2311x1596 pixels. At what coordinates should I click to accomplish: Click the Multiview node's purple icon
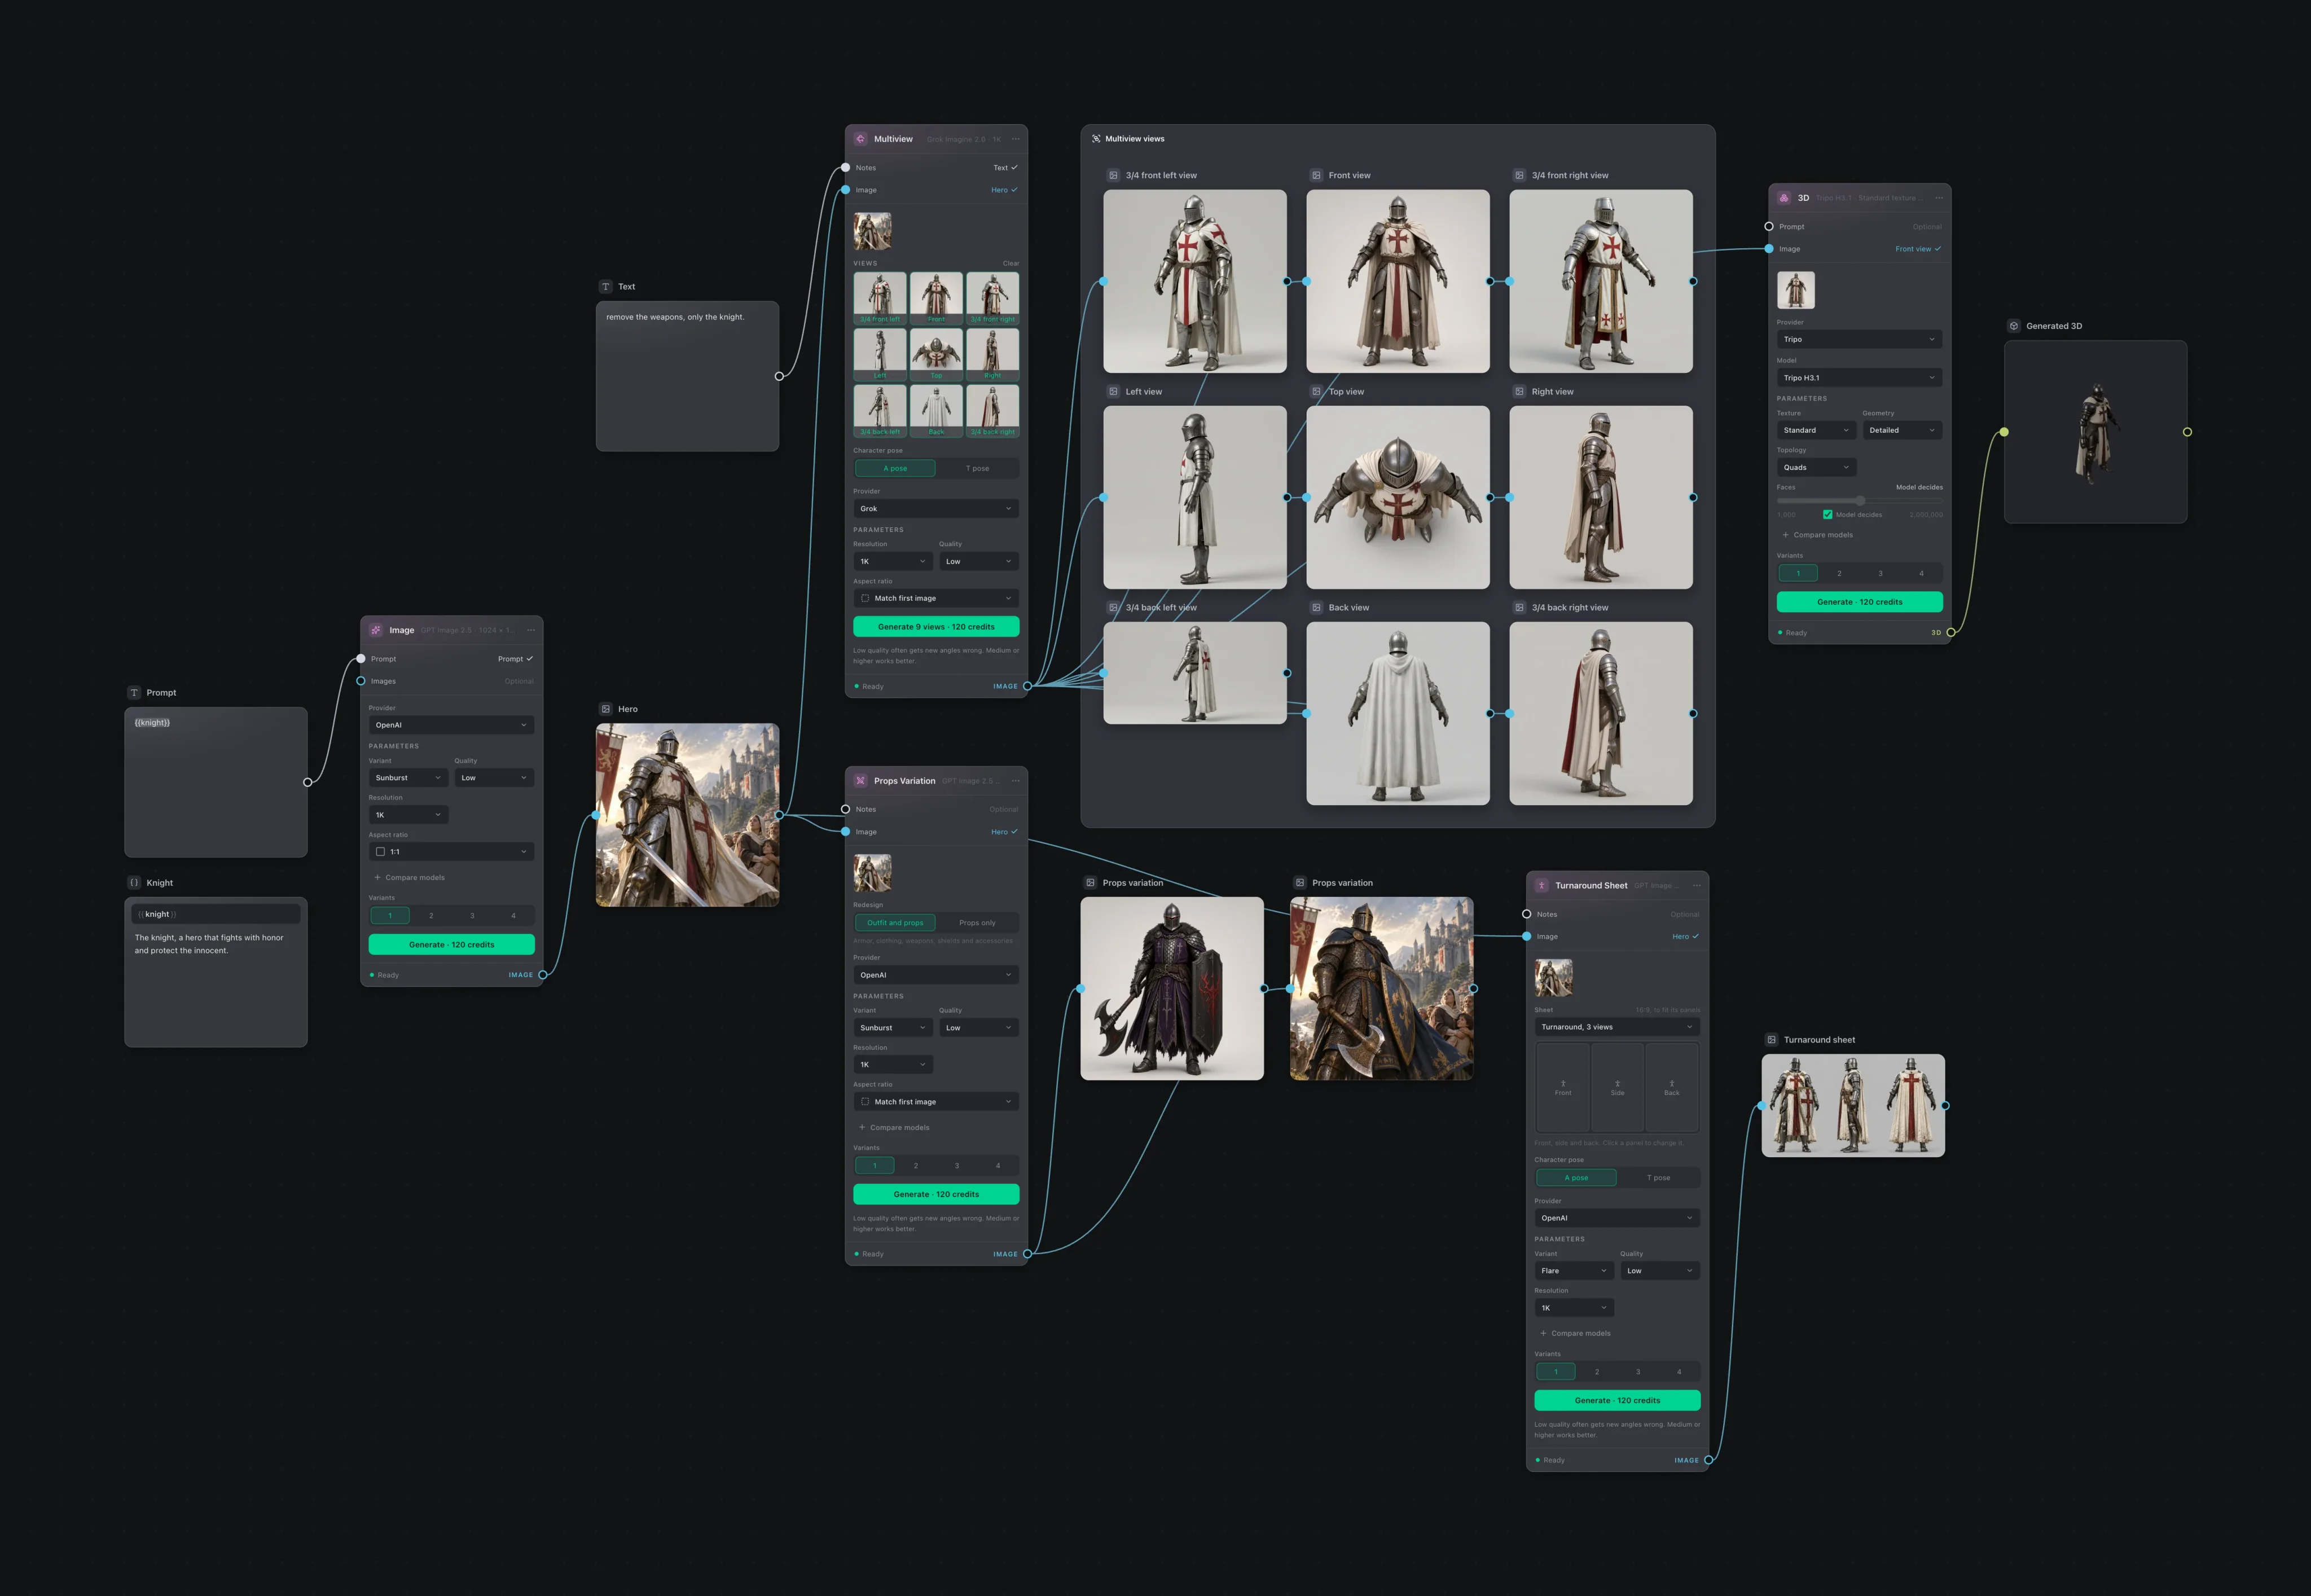click(x=861, y=139)
